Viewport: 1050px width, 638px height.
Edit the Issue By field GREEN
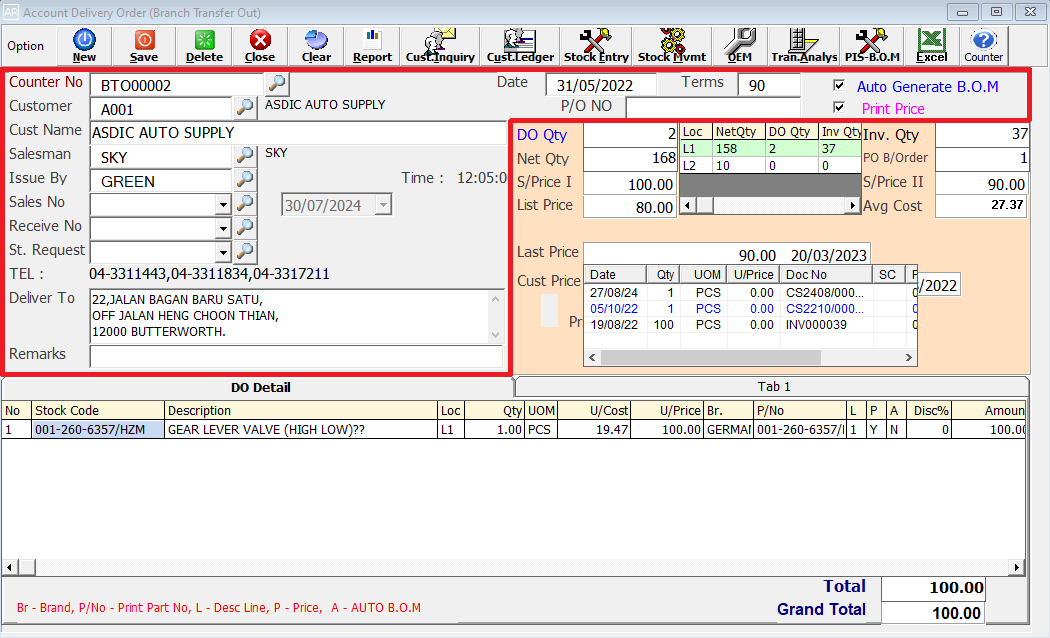[x=161, y=181]
